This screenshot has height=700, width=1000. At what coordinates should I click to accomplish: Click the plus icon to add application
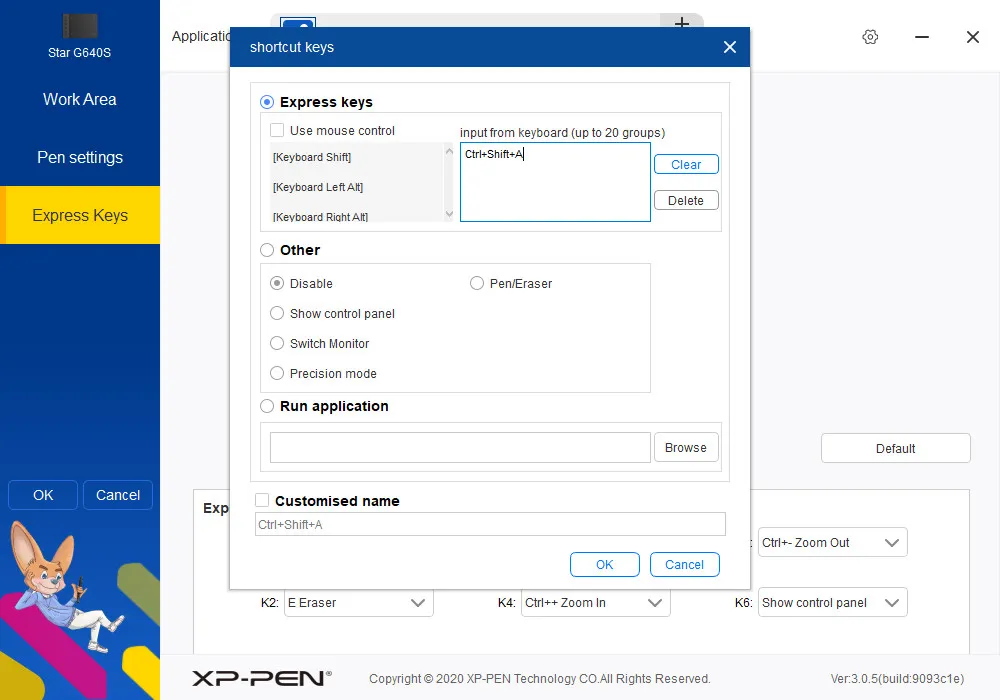pos(681,24)
